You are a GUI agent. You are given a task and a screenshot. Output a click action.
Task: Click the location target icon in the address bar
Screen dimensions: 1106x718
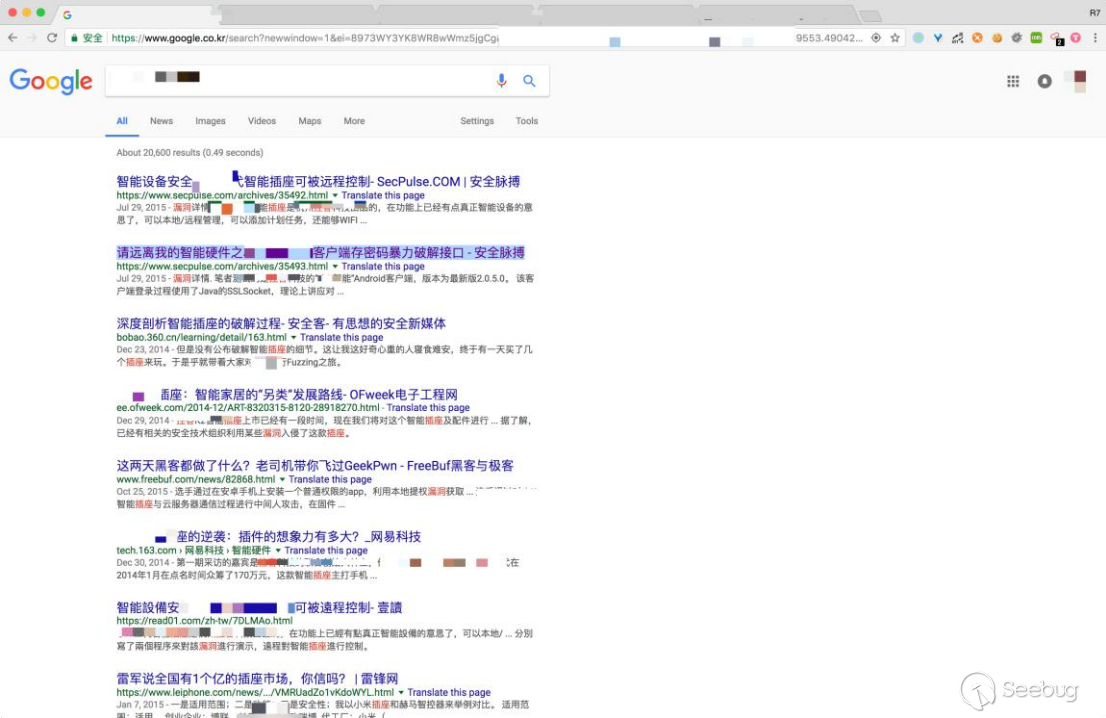(x=876, y=38)
